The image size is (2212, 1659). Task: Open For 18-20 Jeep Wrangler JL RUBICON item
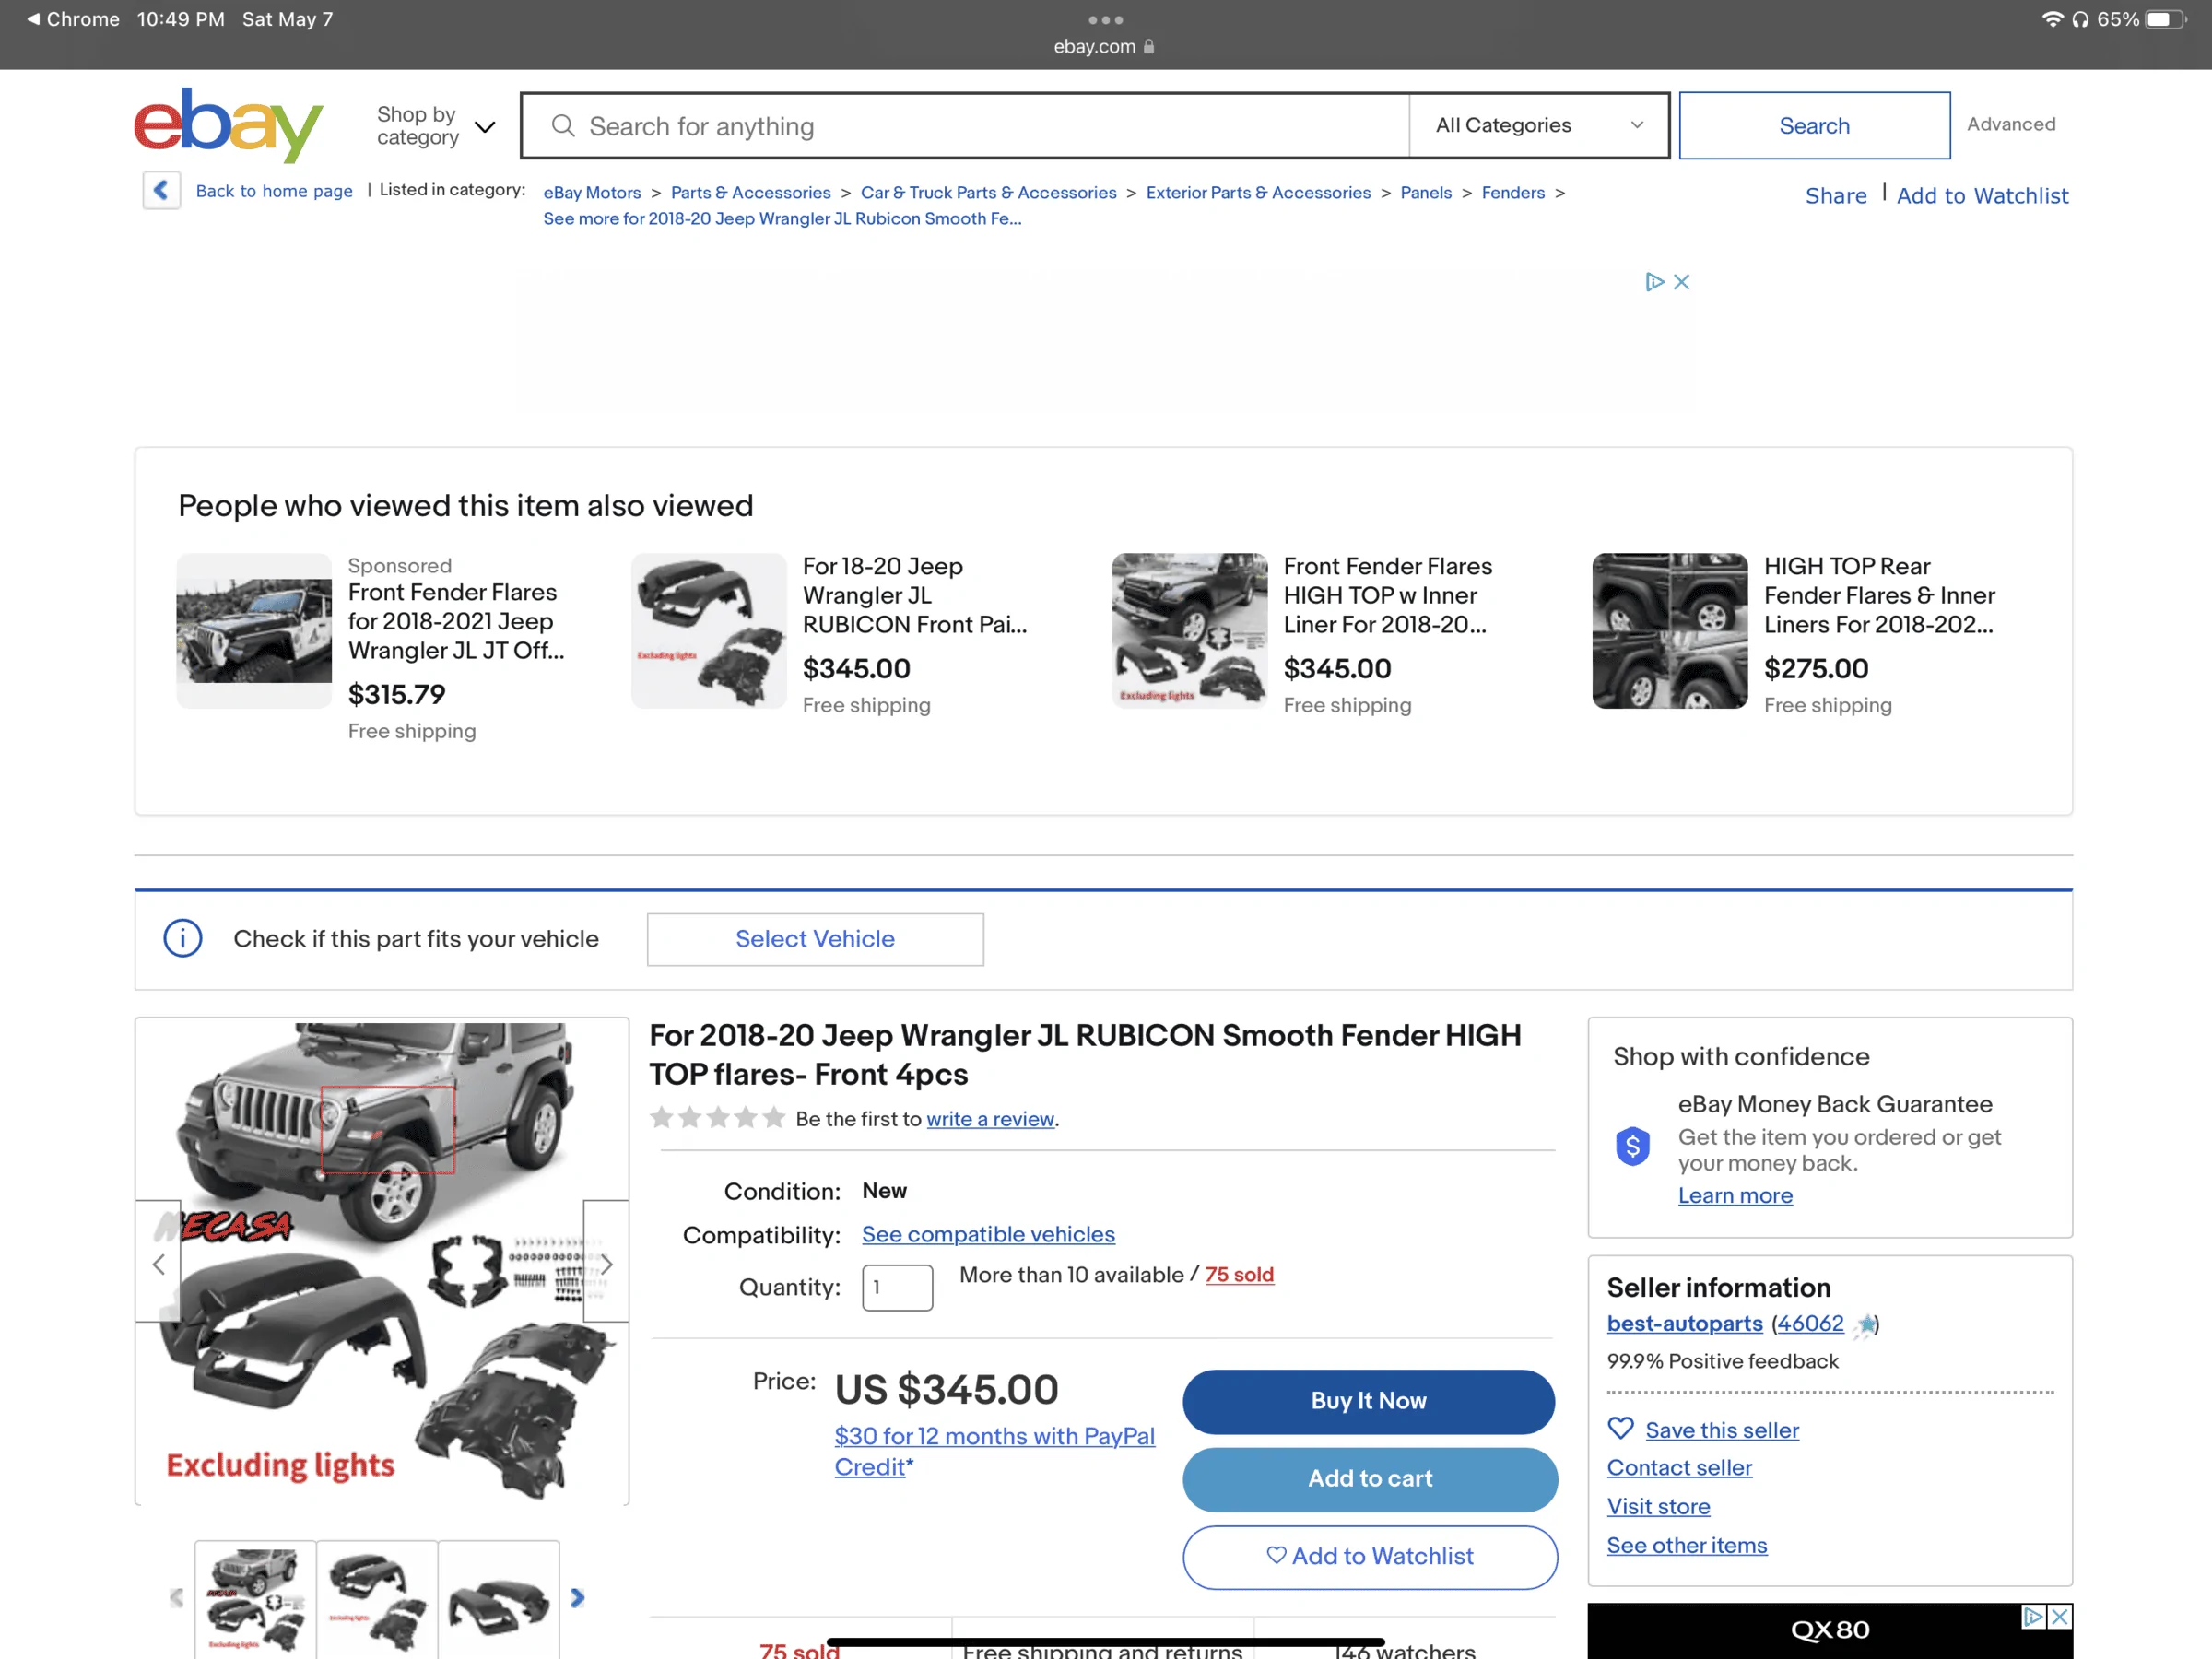coord(914,595)
